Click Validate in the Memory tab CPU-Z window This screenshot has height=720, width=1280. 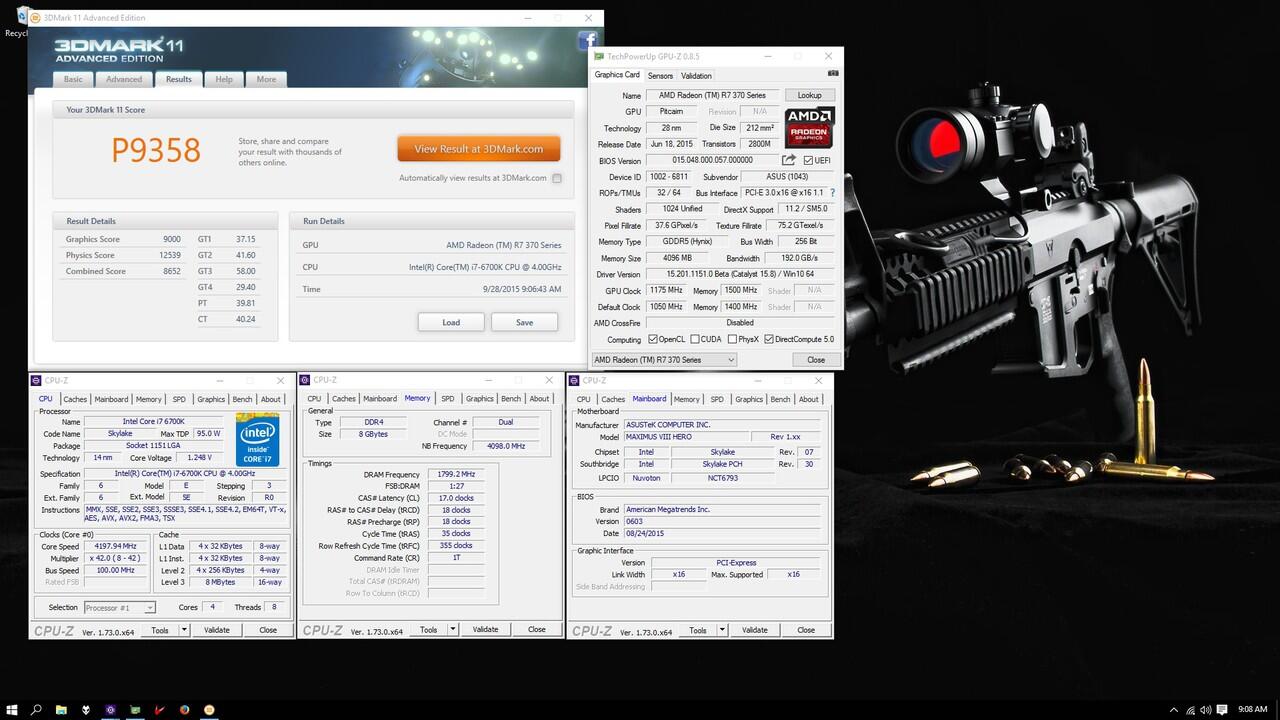click(485, 630)
